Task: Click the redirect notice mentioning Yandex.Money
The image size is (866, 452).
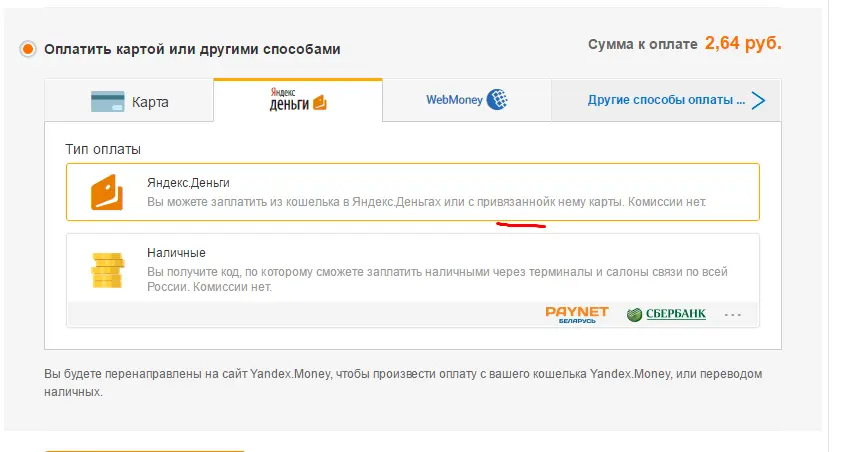Action: tap(403, 383)
